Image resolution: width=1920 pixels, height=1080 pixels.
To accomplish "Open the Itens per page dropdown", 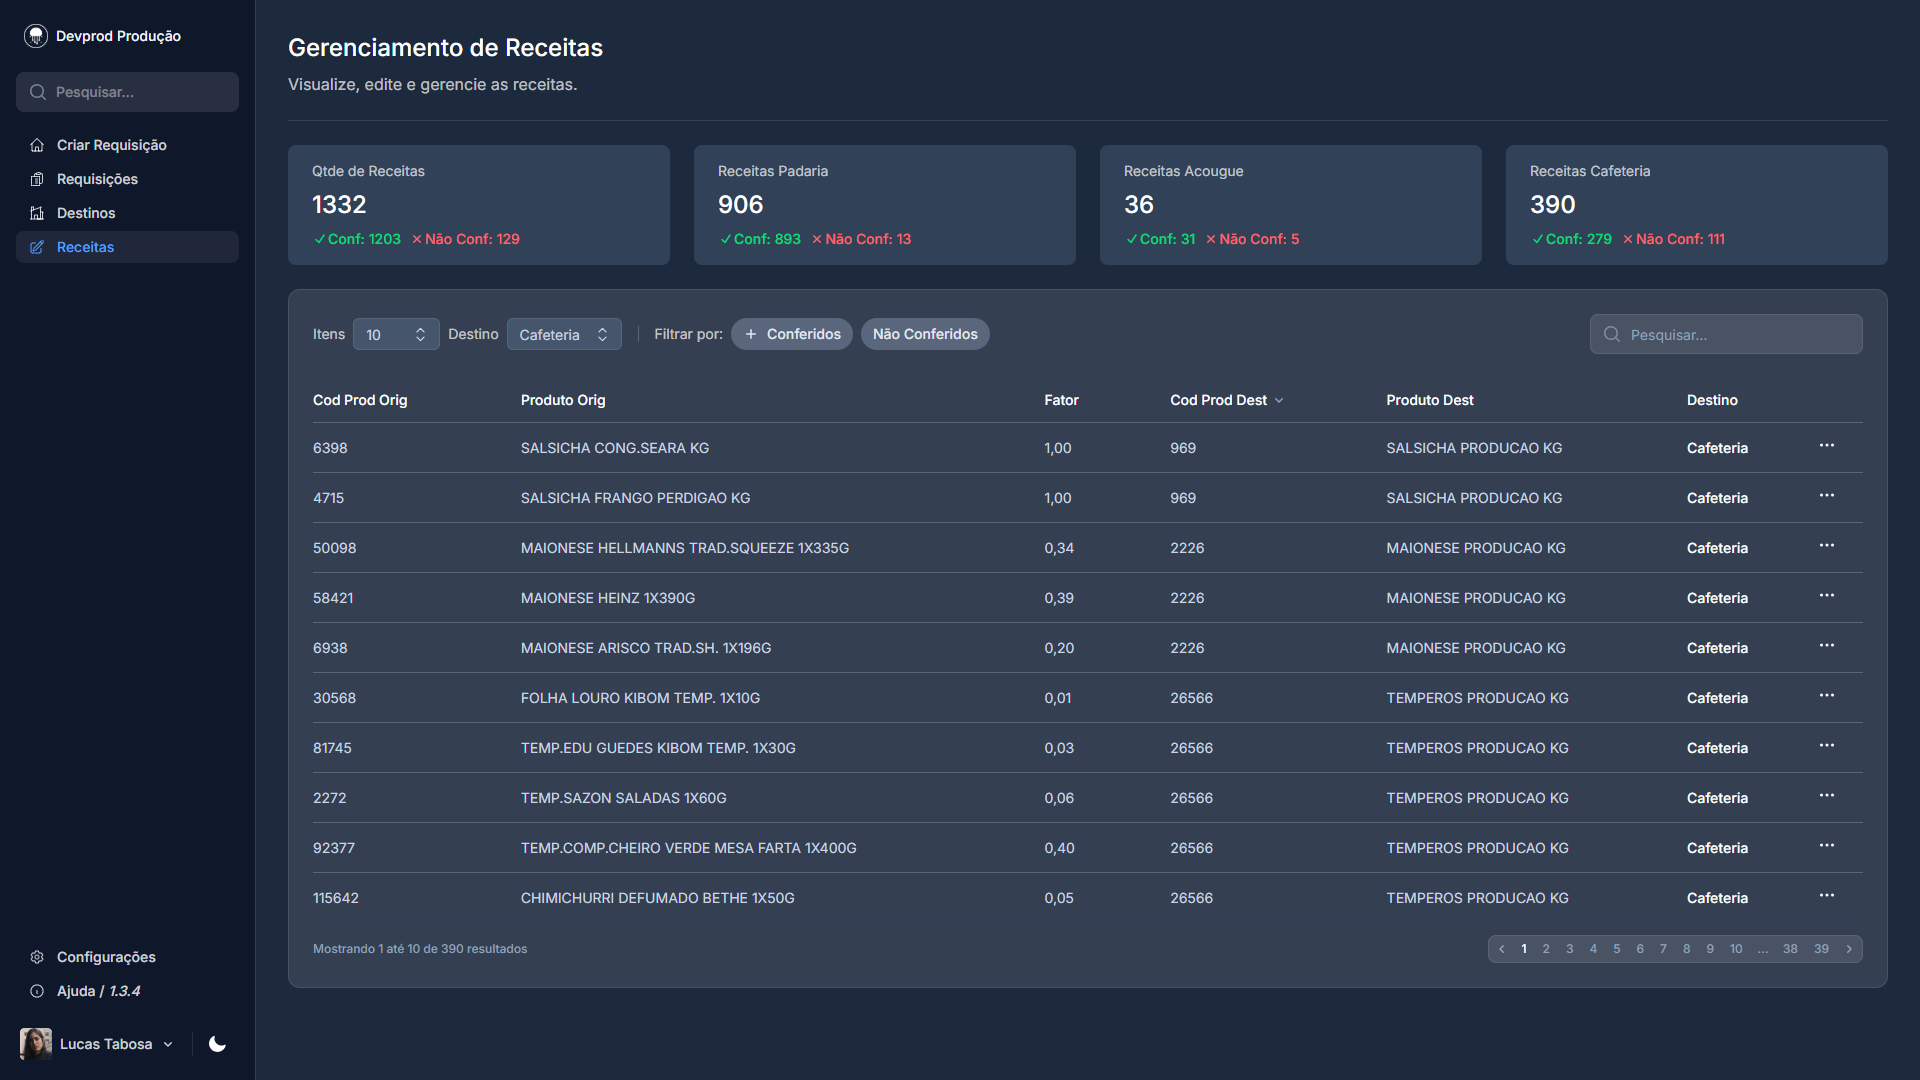I will coord(396,334).
